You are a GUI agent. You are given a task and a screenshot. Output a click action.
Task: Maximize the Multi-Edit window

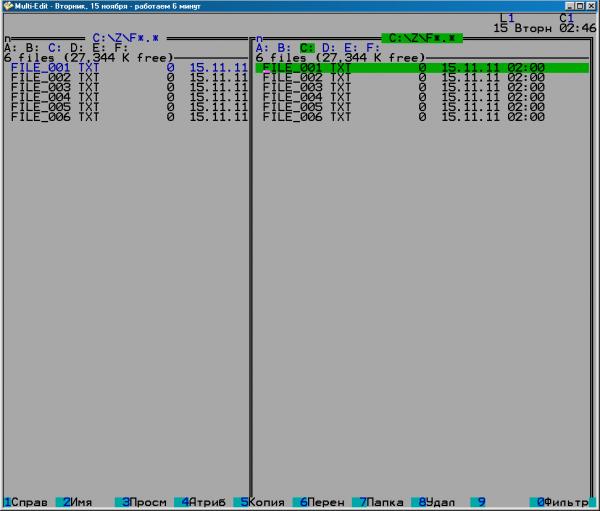tap(581, 6)
